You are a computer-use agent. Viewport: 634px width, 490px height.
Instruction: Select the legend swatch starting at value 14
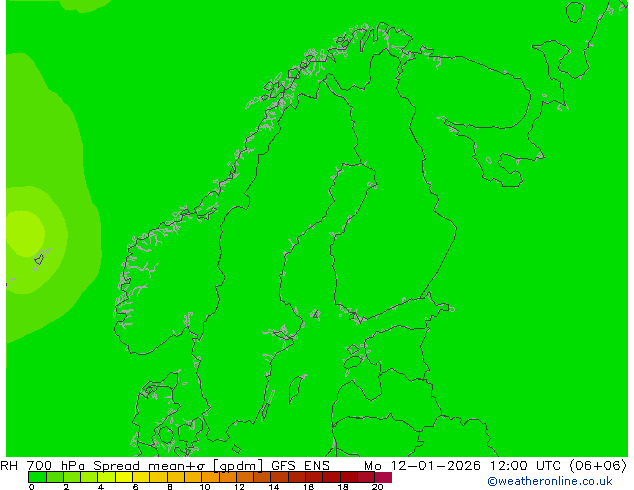[279, 477]
